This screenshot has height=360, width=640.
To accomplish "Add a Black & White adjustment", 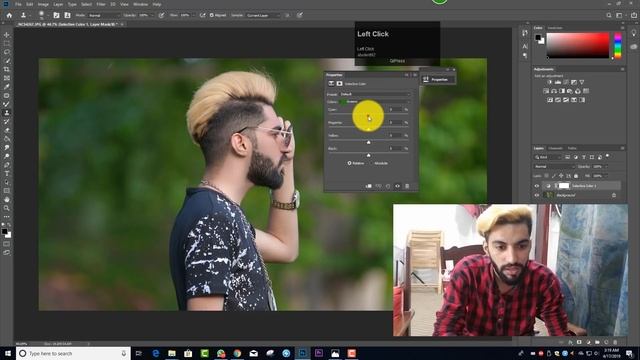I will coord(562,91).
